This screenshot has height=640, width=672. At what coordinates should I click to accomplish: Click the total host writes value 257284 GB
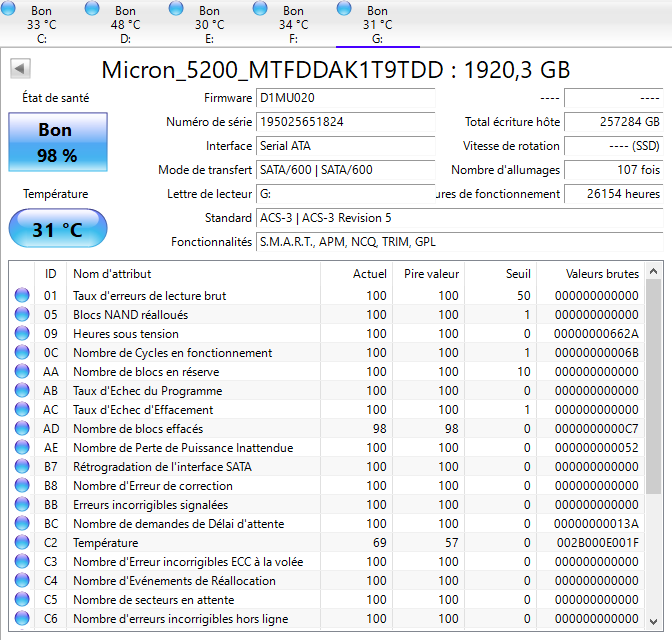click(614, 122)
